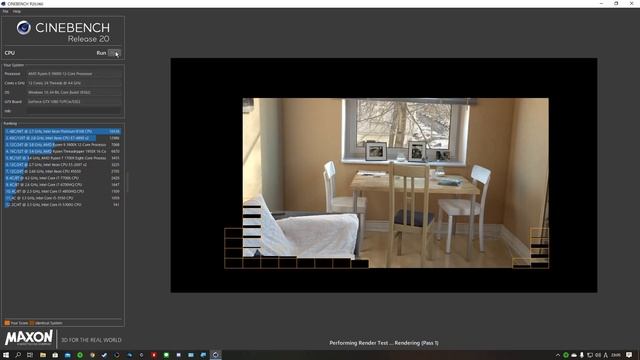
Task: Open the red square taskbar icon
Action: (154, 355)
